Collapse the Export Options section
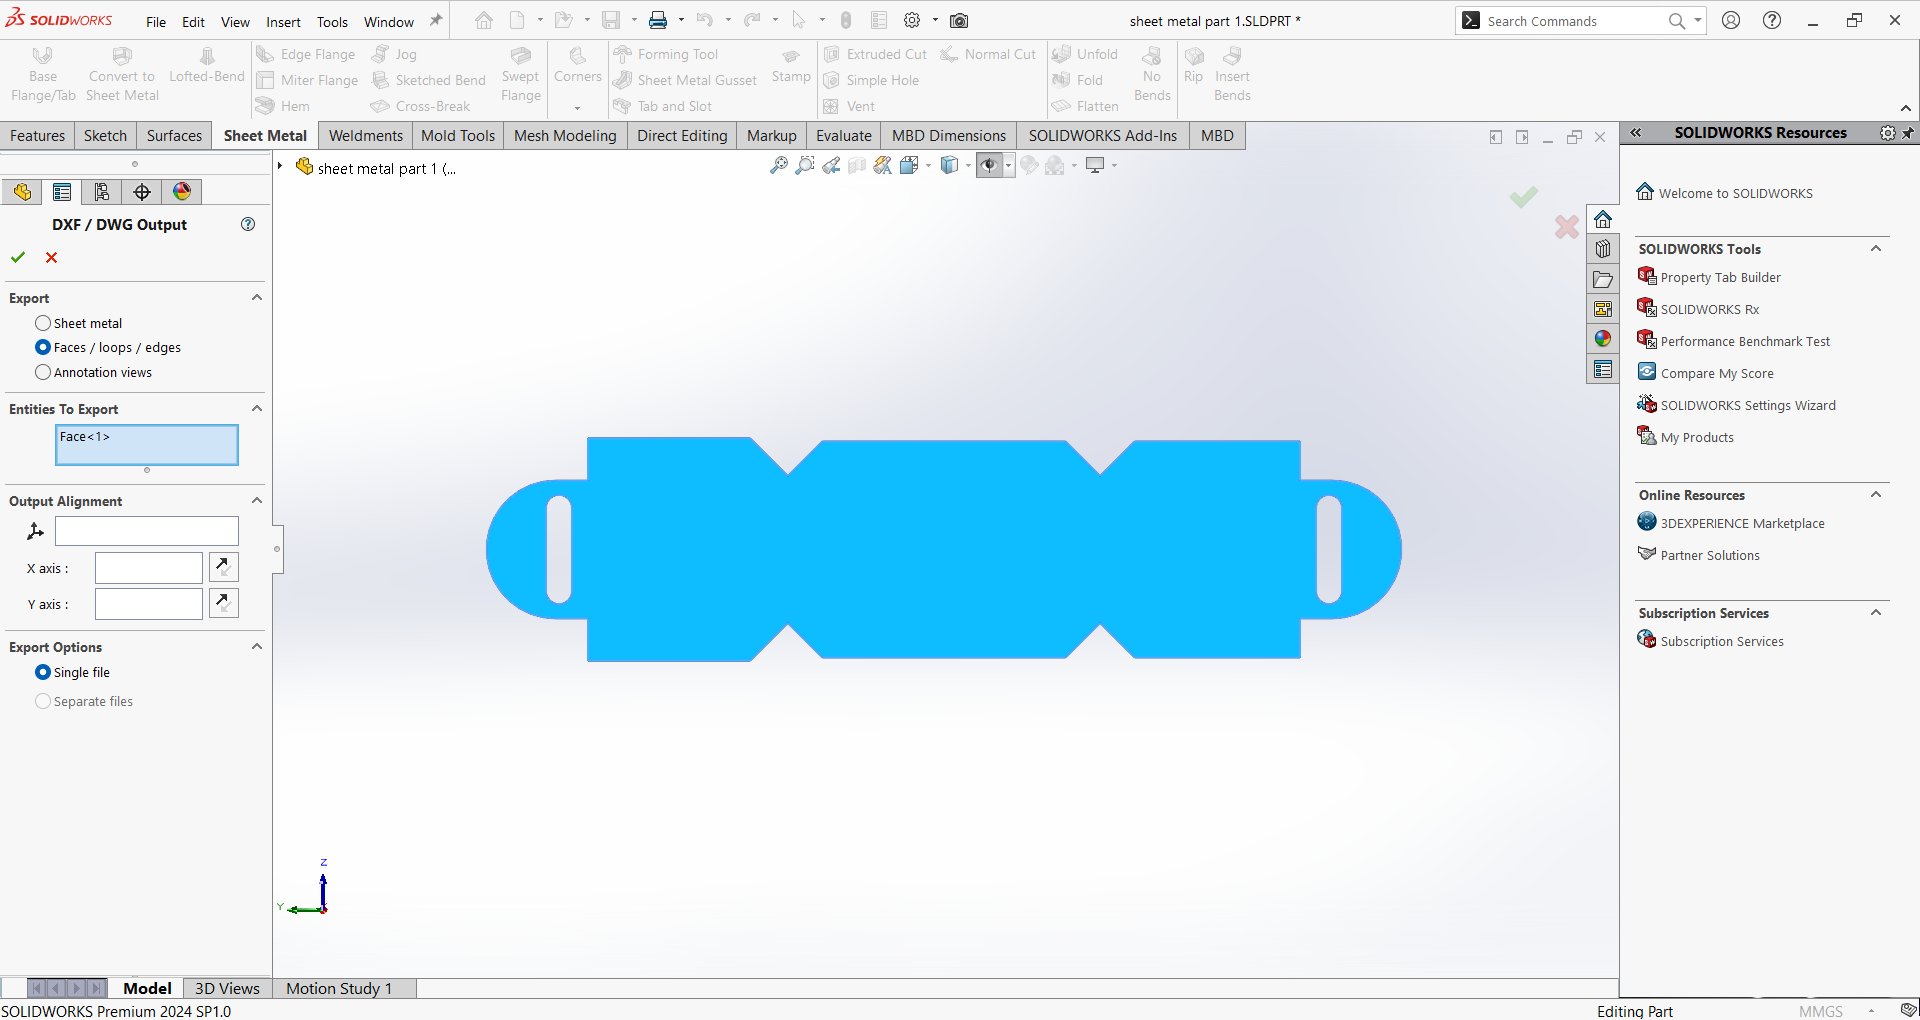 pos(257,647)
